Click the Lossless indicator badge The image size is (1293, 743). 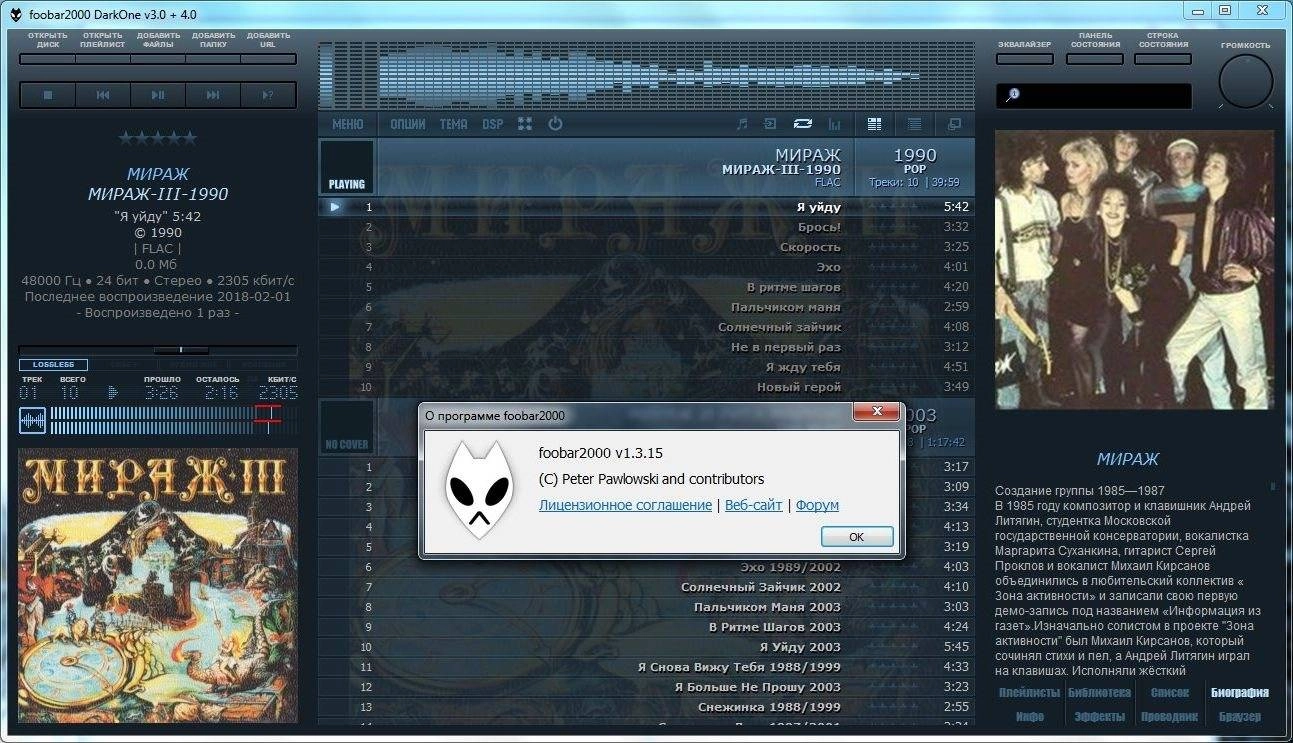pos(53,365)
